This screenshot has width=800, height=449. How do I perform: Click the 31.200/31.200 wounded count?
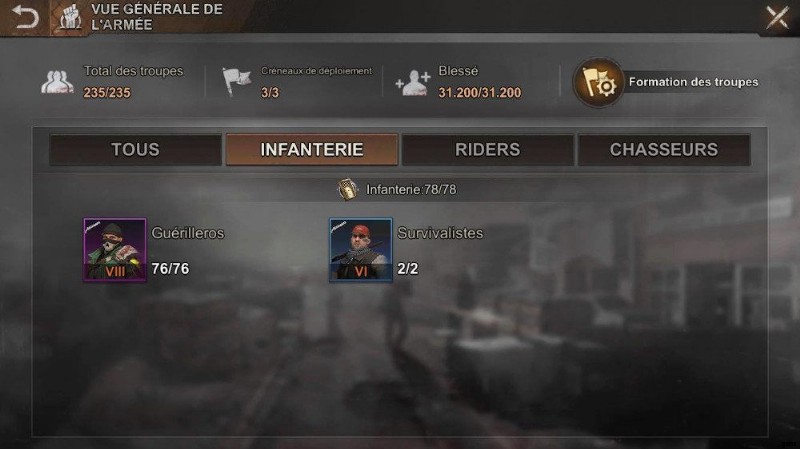pos(480,93)
